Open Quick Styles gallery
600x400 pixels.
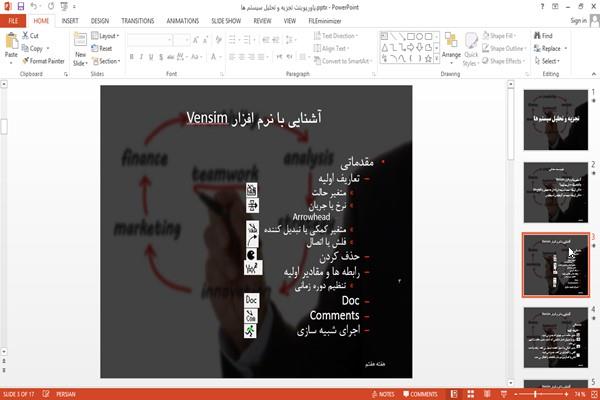471,49
